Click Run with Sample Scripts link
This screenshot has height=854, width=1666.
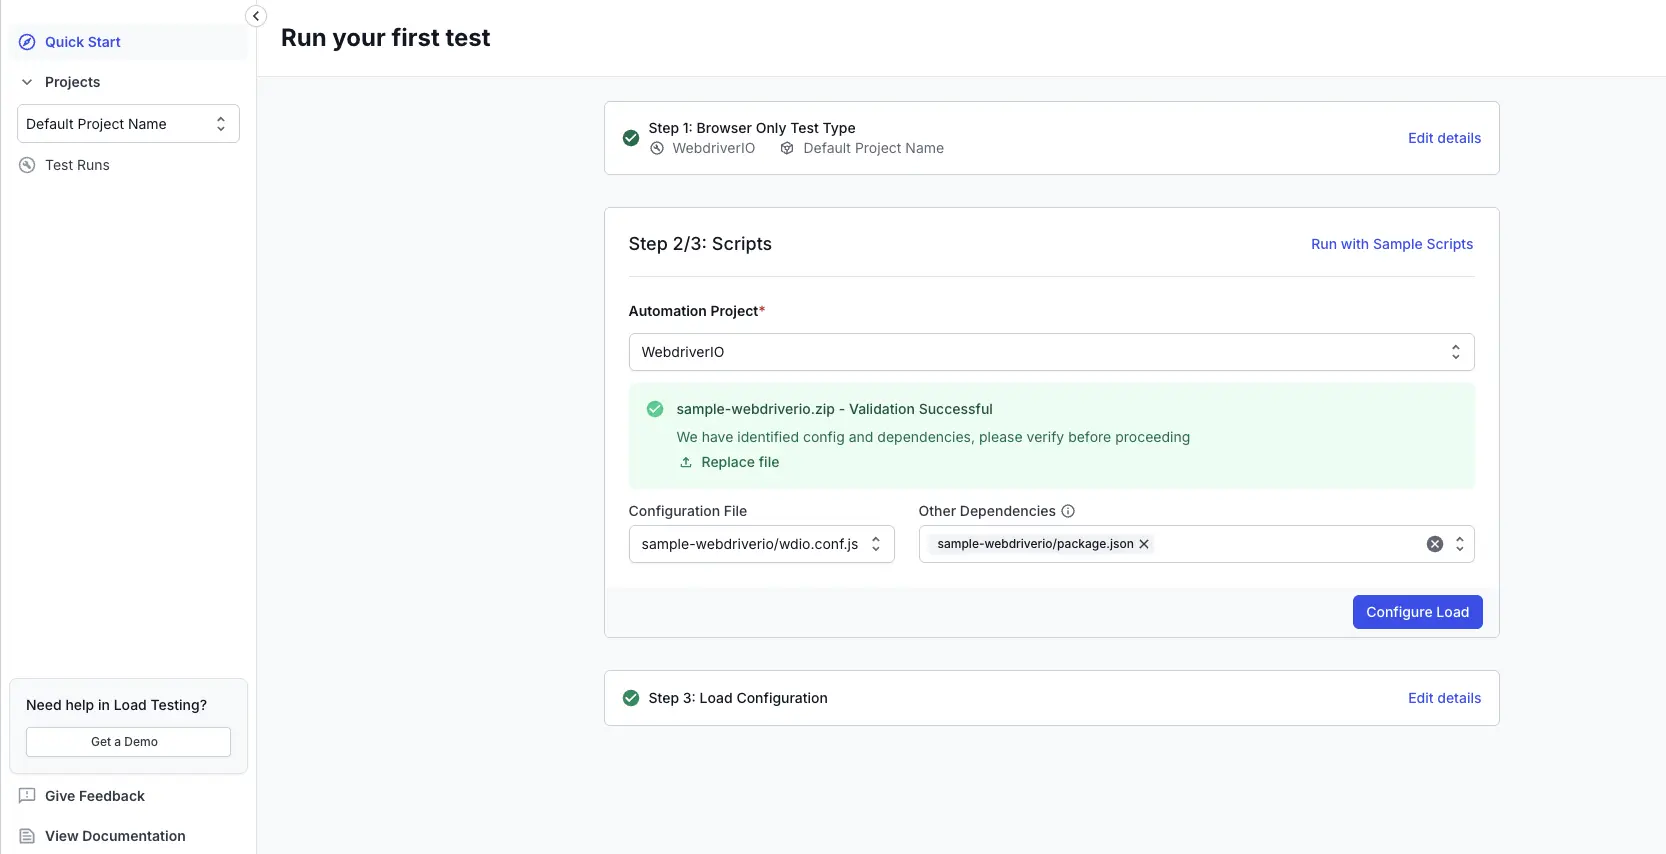coord(1392,244)
